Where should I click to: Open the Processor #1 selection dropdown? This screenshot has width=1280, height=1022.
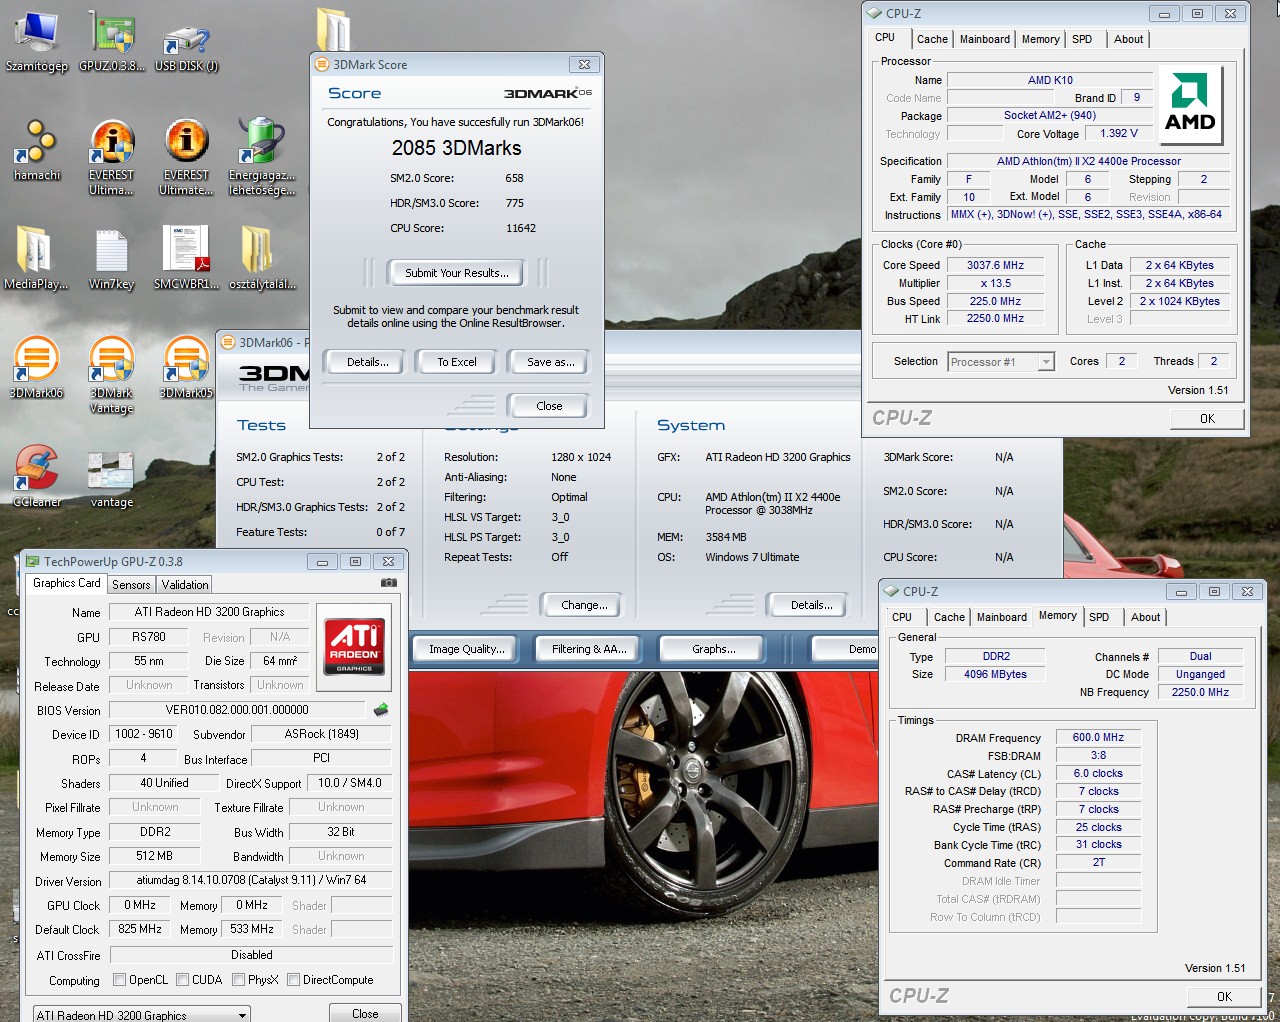[x=1001, y=362]
